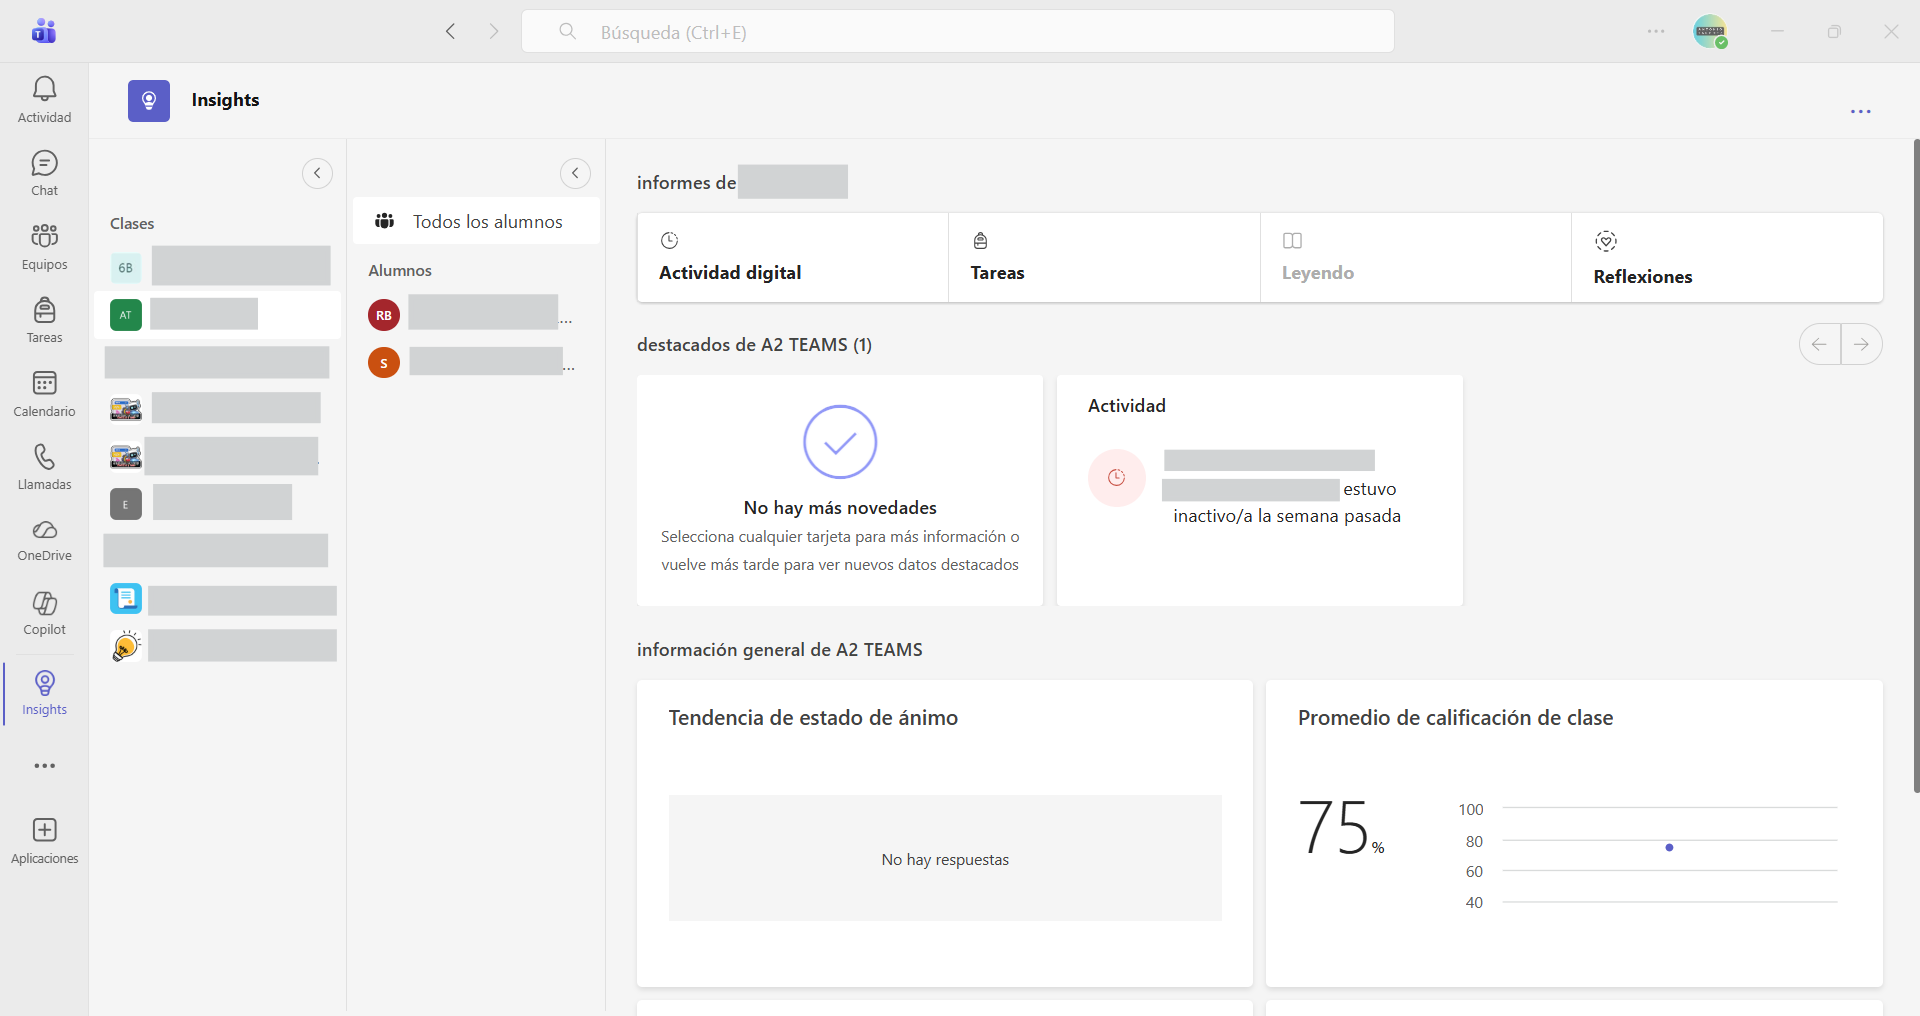Viewport: 1920px width, 1016px height.
Task: Open the Tareas report tab
Action: point(1104,257)
